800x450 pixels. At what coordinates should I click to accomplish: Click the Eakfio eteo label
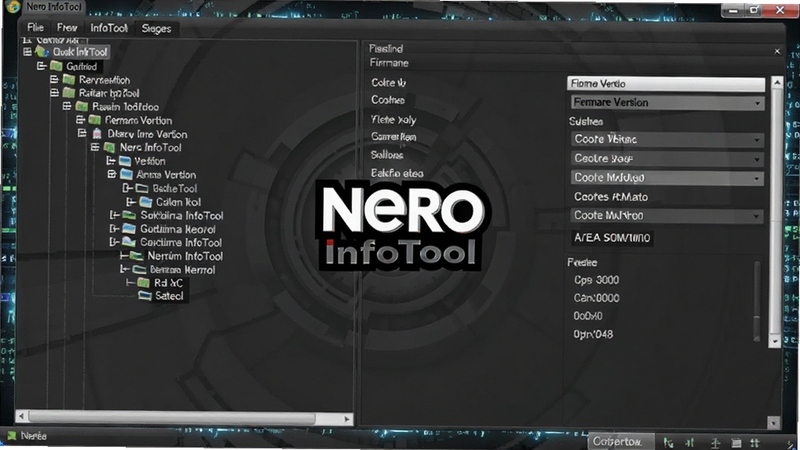(x=397, y=173)
